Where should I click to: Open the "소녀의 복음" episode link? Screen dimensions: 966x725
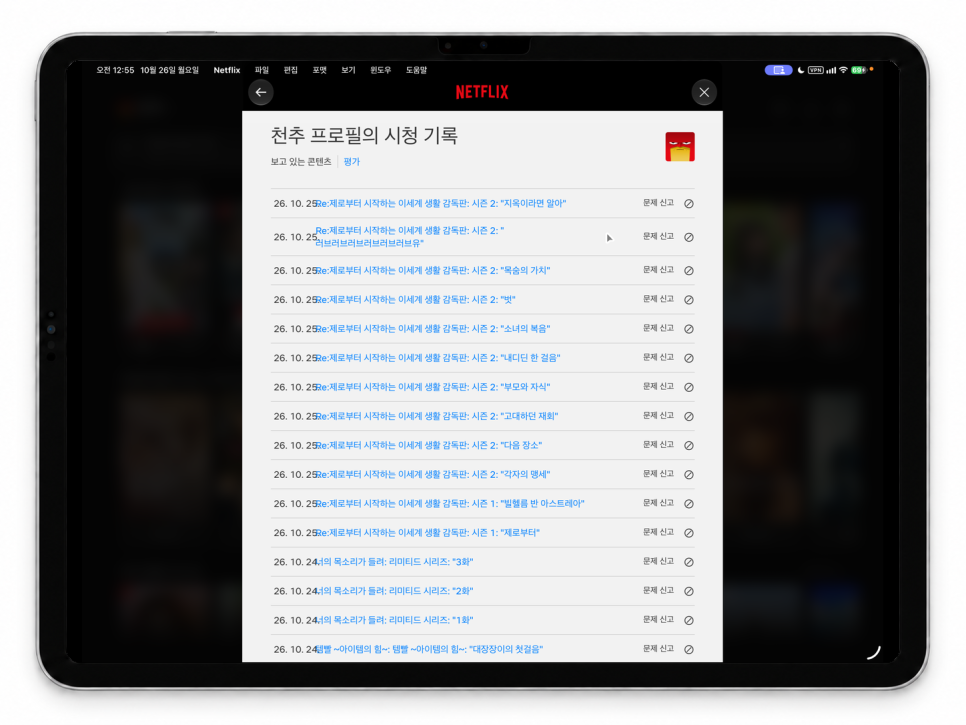(433, 329)
